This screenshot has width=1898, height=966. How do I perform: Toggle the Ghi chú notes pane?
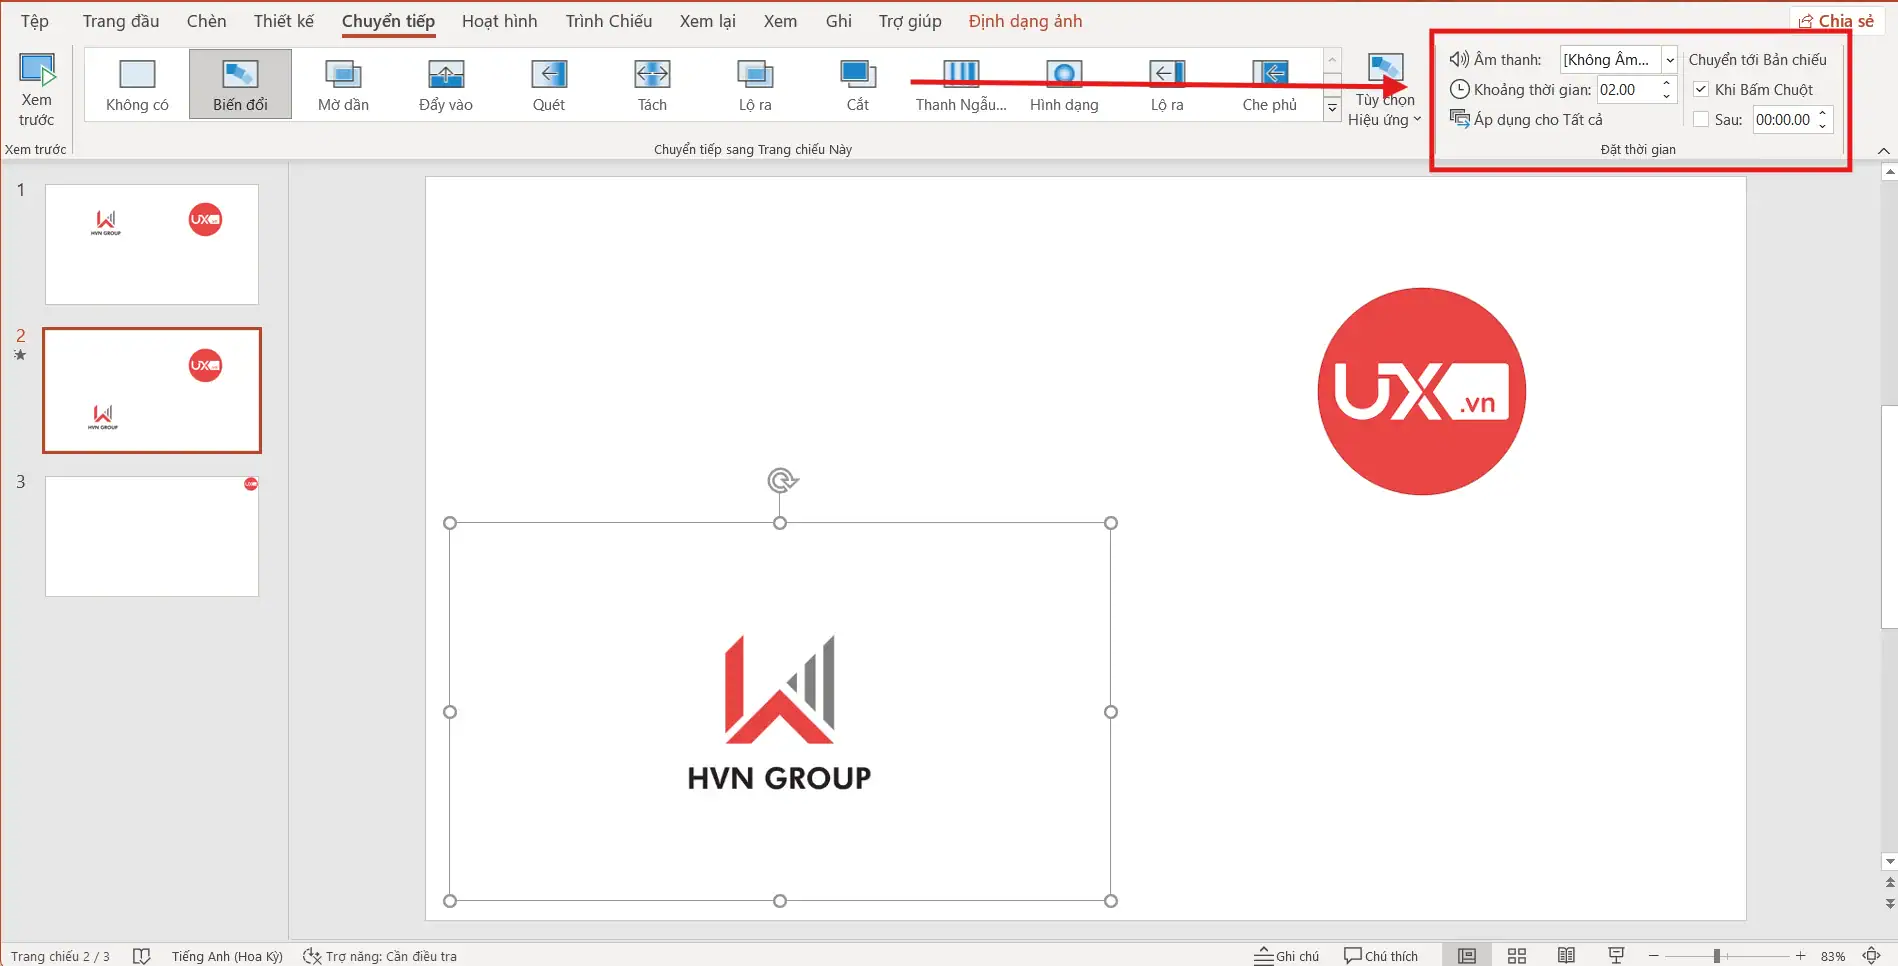(1287, 956)
